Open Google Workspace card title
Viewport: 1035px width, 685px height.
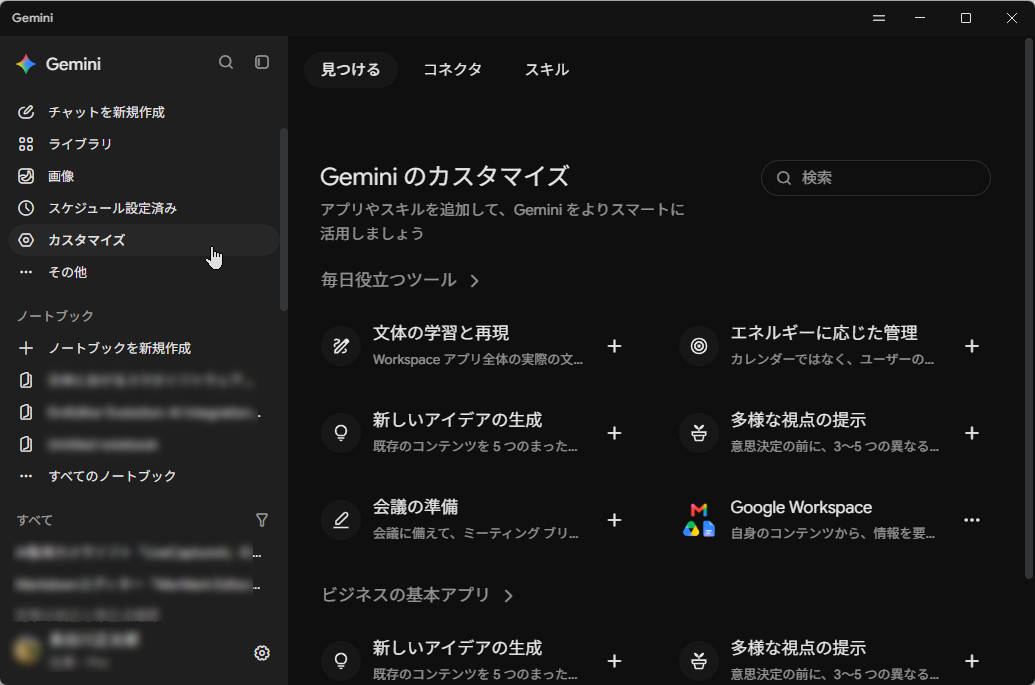[801, 507]
